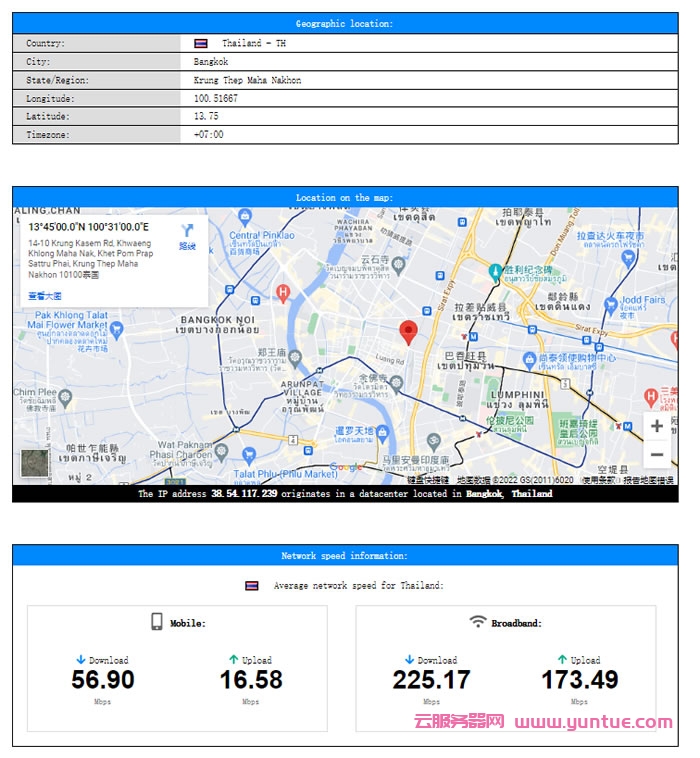Click the Victory Monument green marker

point(495,269)
